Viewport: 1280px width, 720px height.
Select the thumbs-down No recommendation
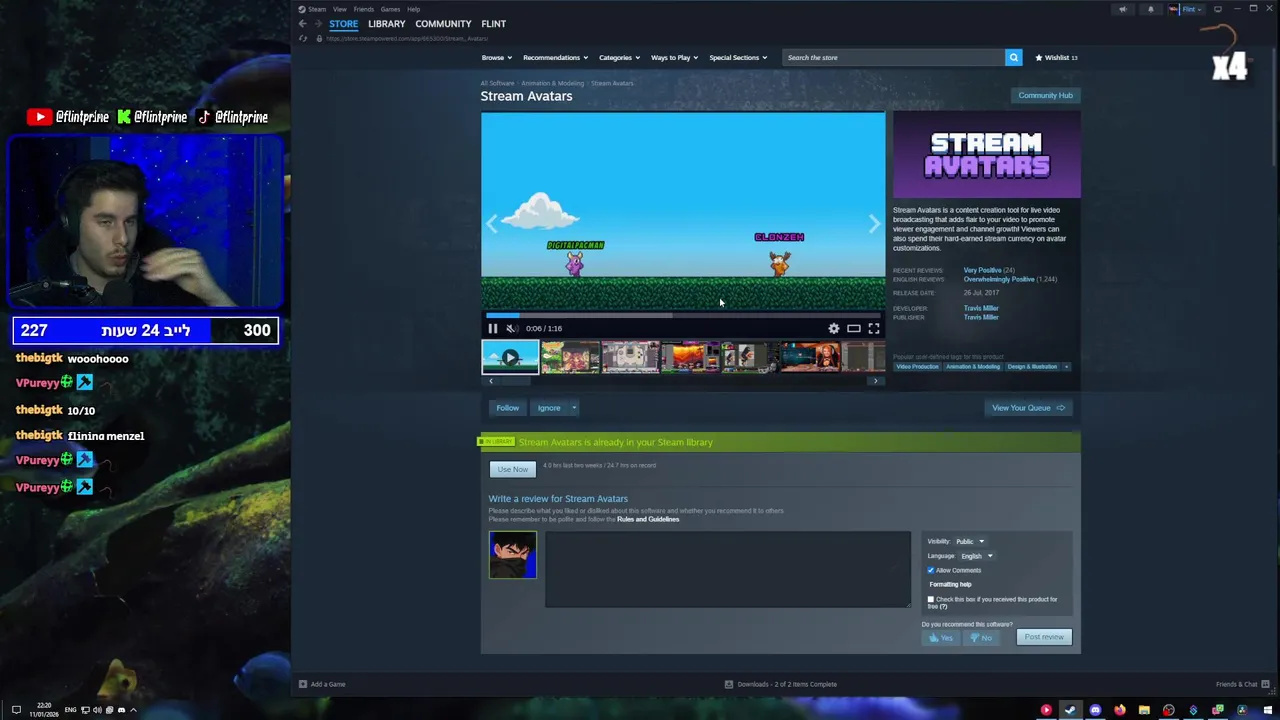coord(981,637)
